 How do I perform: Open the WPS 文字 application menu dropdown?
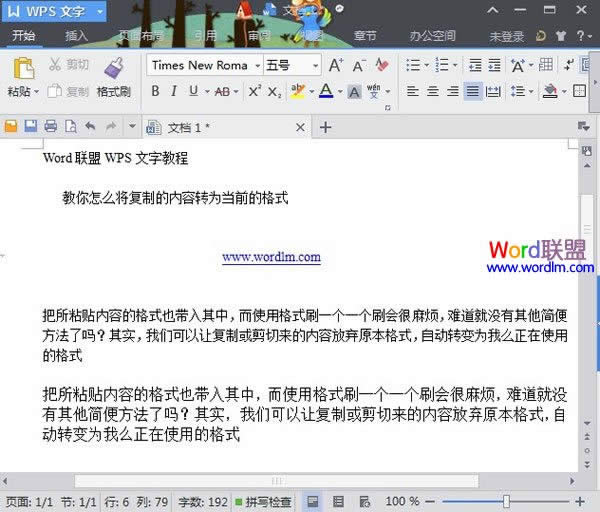101,12
